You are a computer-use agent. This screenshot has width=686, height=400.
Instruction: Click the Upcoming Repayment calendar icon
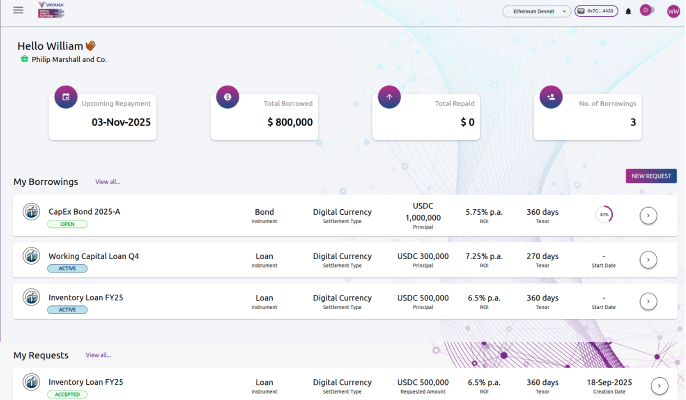(65, 97)
